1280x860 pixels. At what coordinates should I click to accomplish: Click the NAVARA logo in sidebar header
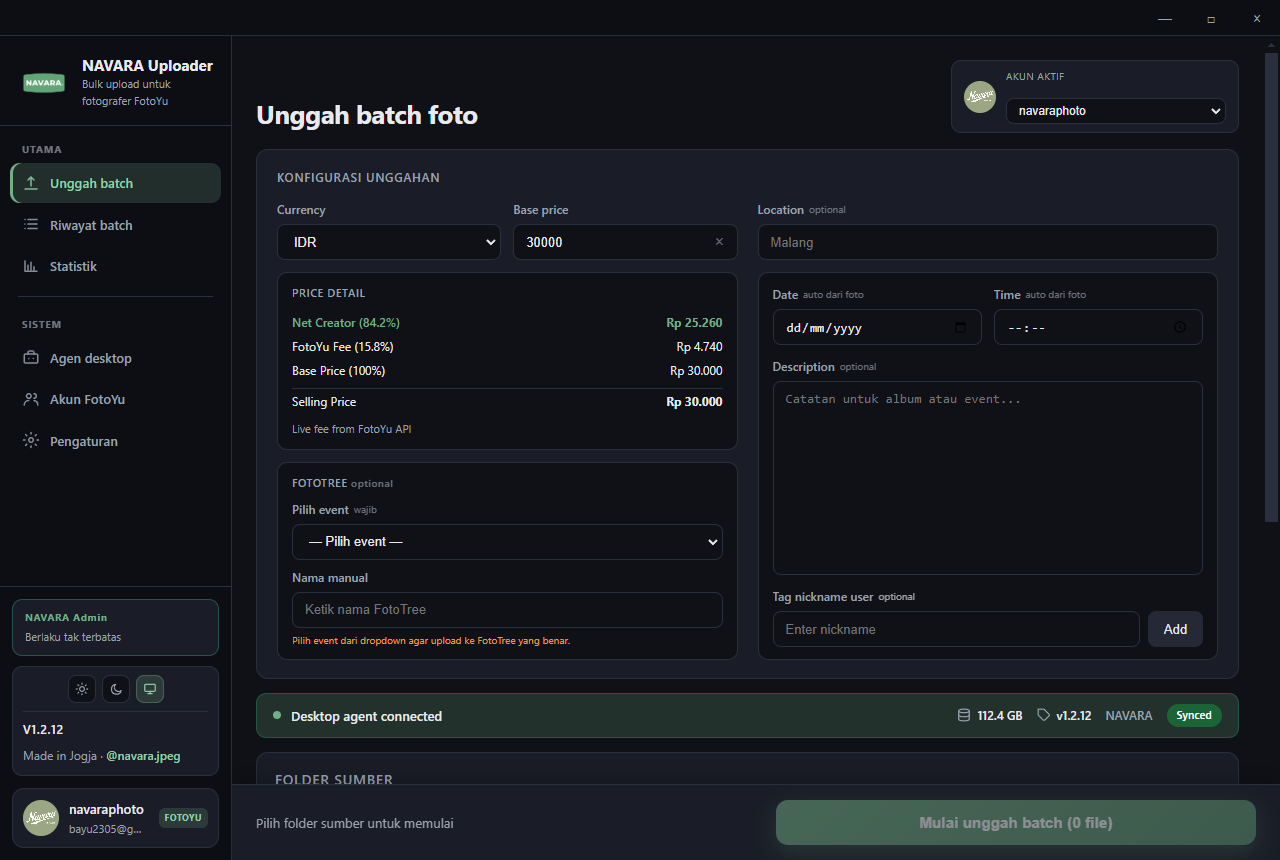44,83
